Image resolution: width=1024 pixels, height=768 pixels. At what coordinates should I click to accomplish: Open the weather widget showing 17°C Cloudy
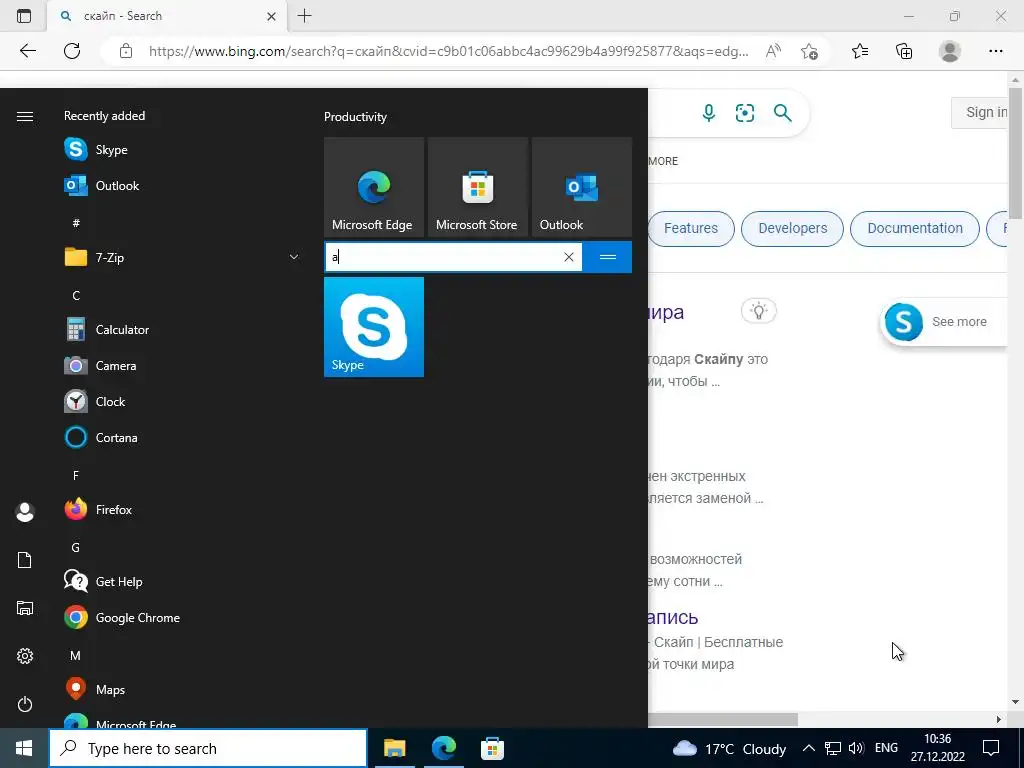tap(729, 748)
